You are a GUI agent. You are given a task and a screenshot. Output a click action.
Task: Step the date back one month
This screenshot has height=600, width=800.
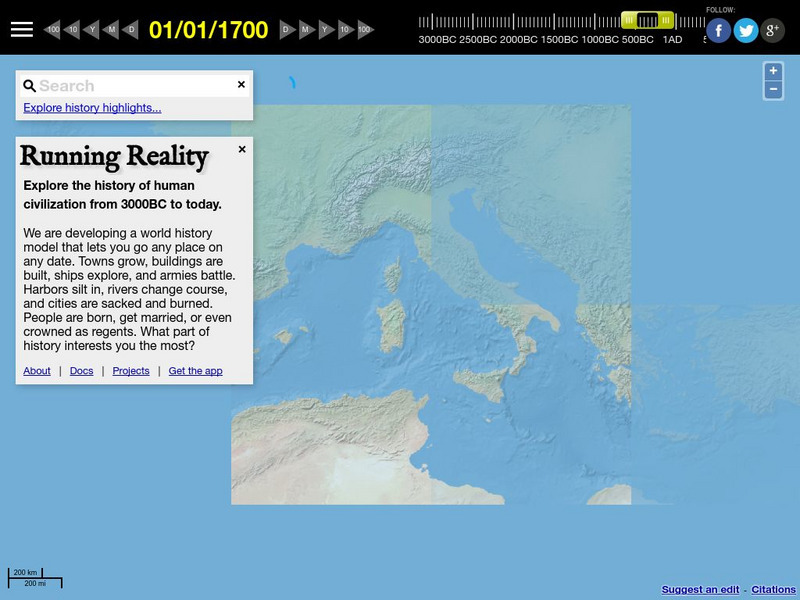pyautogui.click(x=110, y=29)
